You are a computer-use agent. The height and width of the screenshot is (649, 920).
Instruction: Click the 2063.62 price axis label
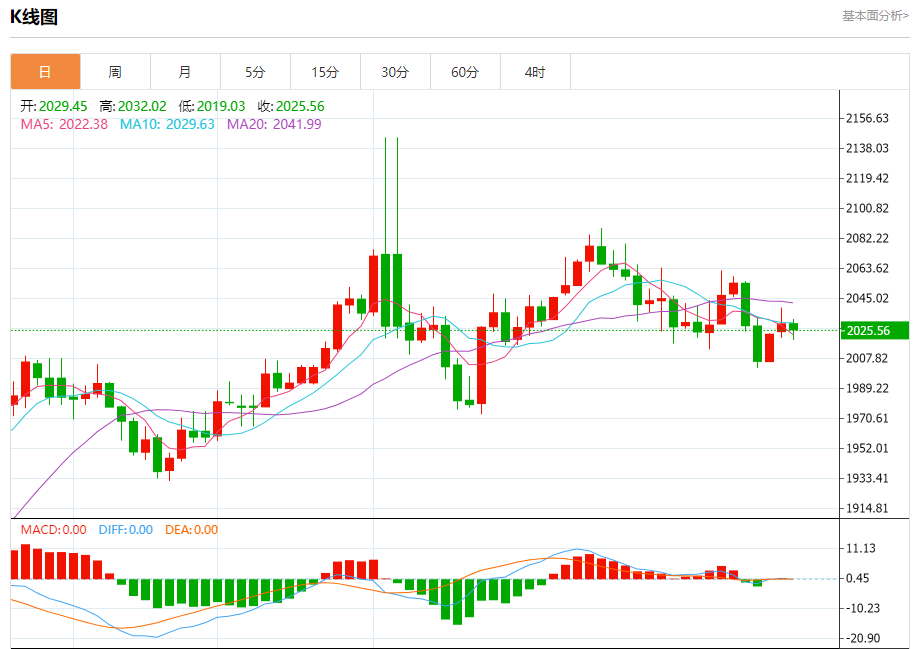pyautogui.click(x=867, y=268)
